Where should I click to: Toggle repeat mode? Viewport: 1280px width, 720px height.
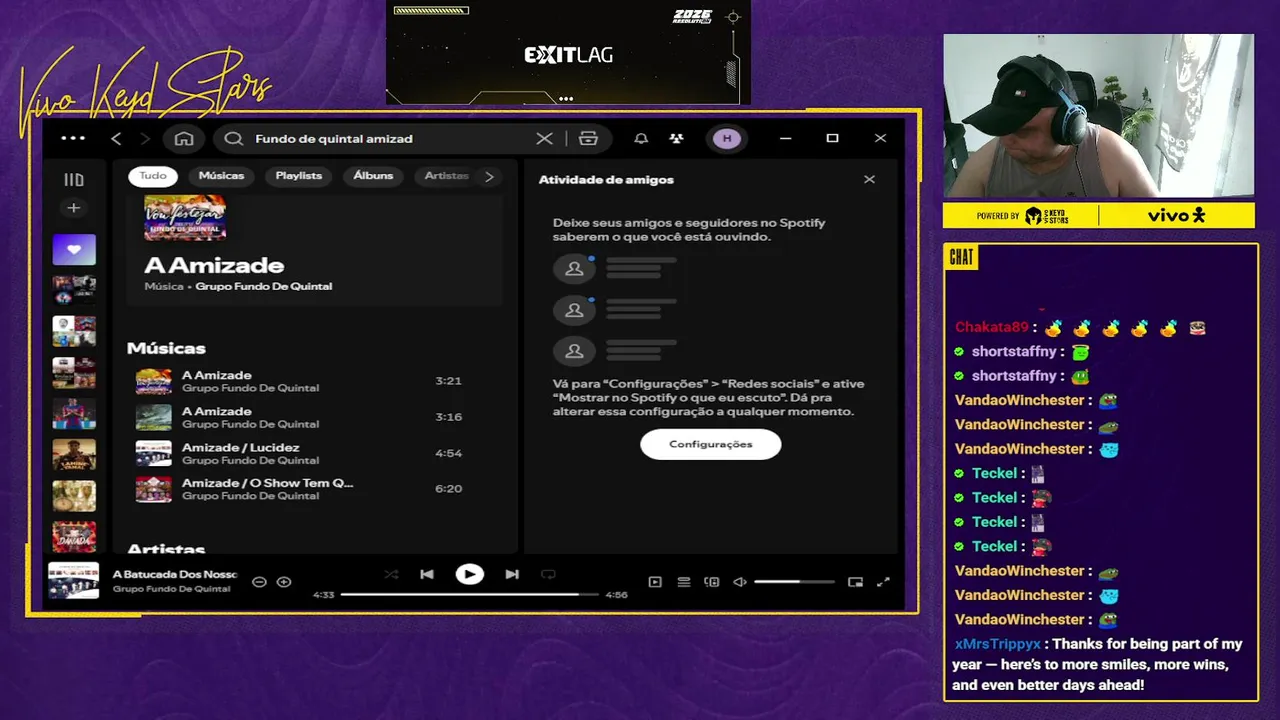tap(548, 574)
